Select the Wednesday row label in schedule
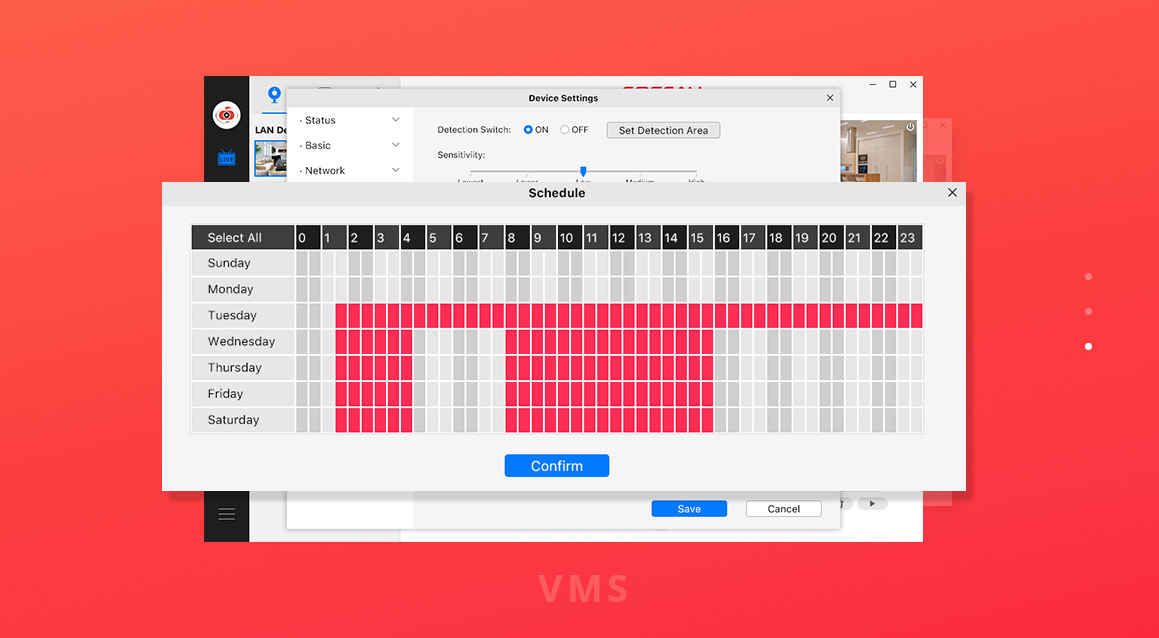This screenshot has height=638, width=1159. (242, 341)
